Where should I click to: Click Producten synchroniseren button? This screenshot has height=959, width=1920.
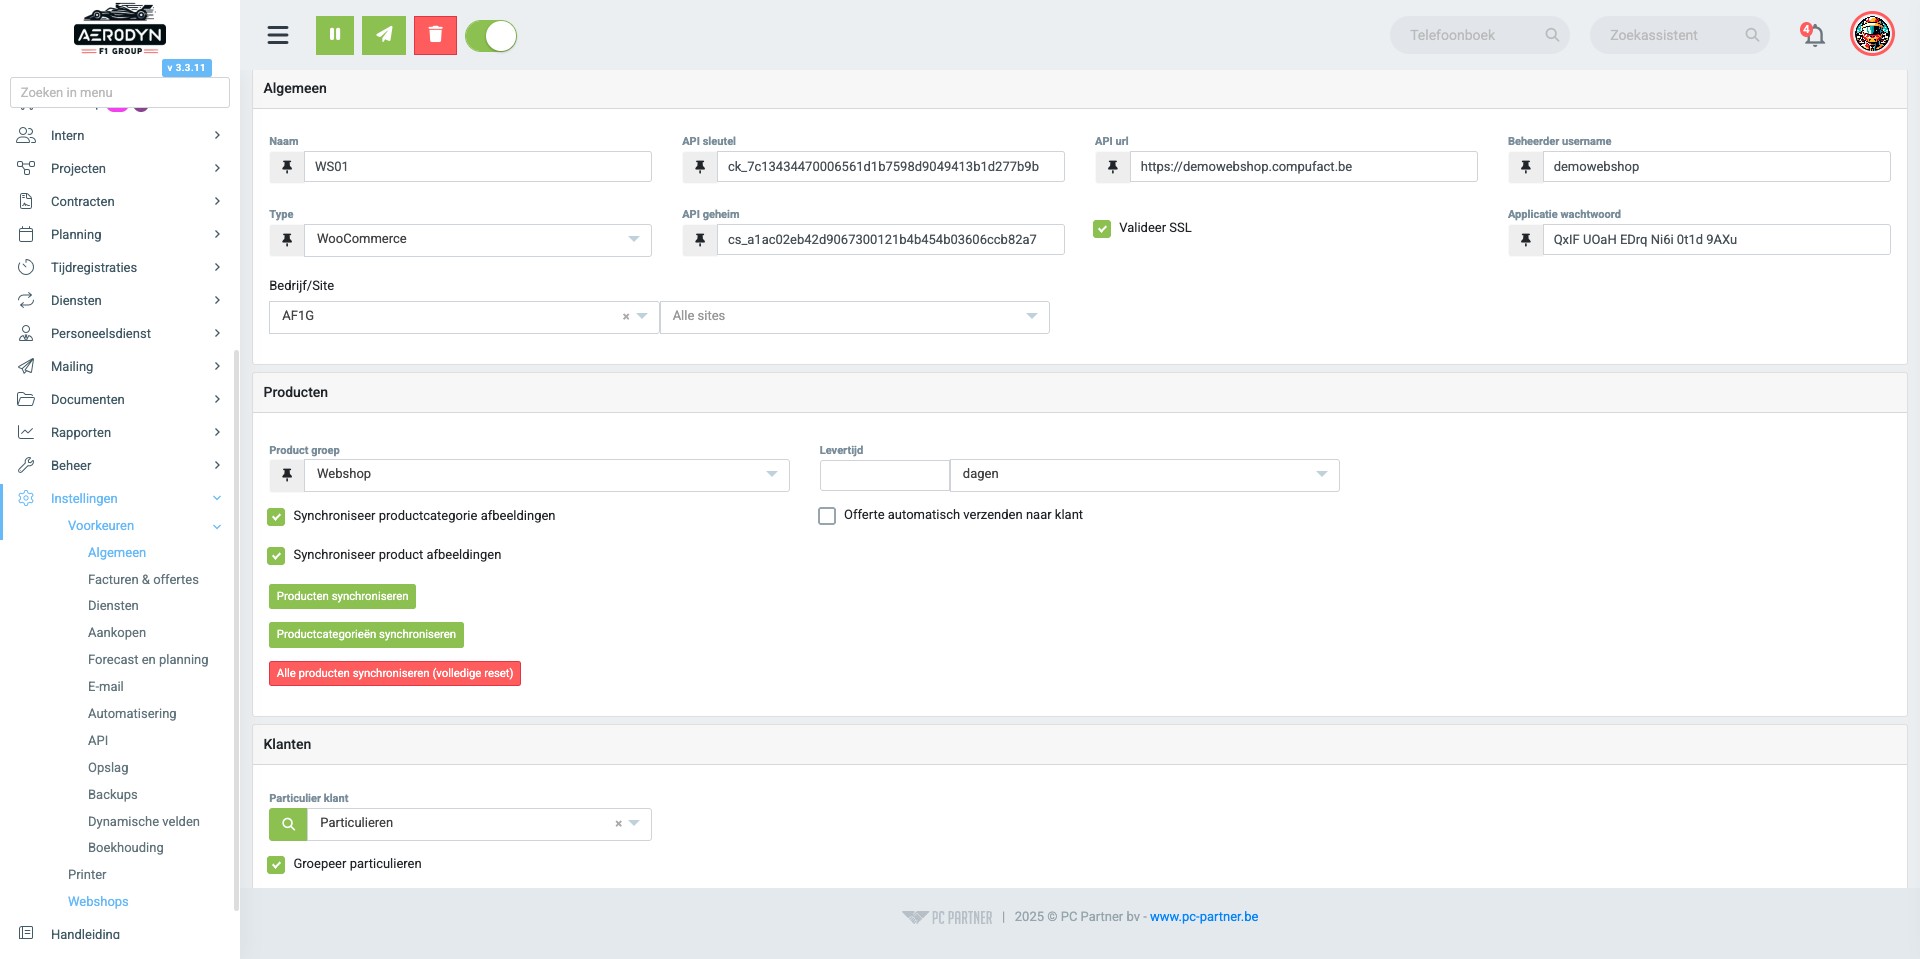pos(342,597)
